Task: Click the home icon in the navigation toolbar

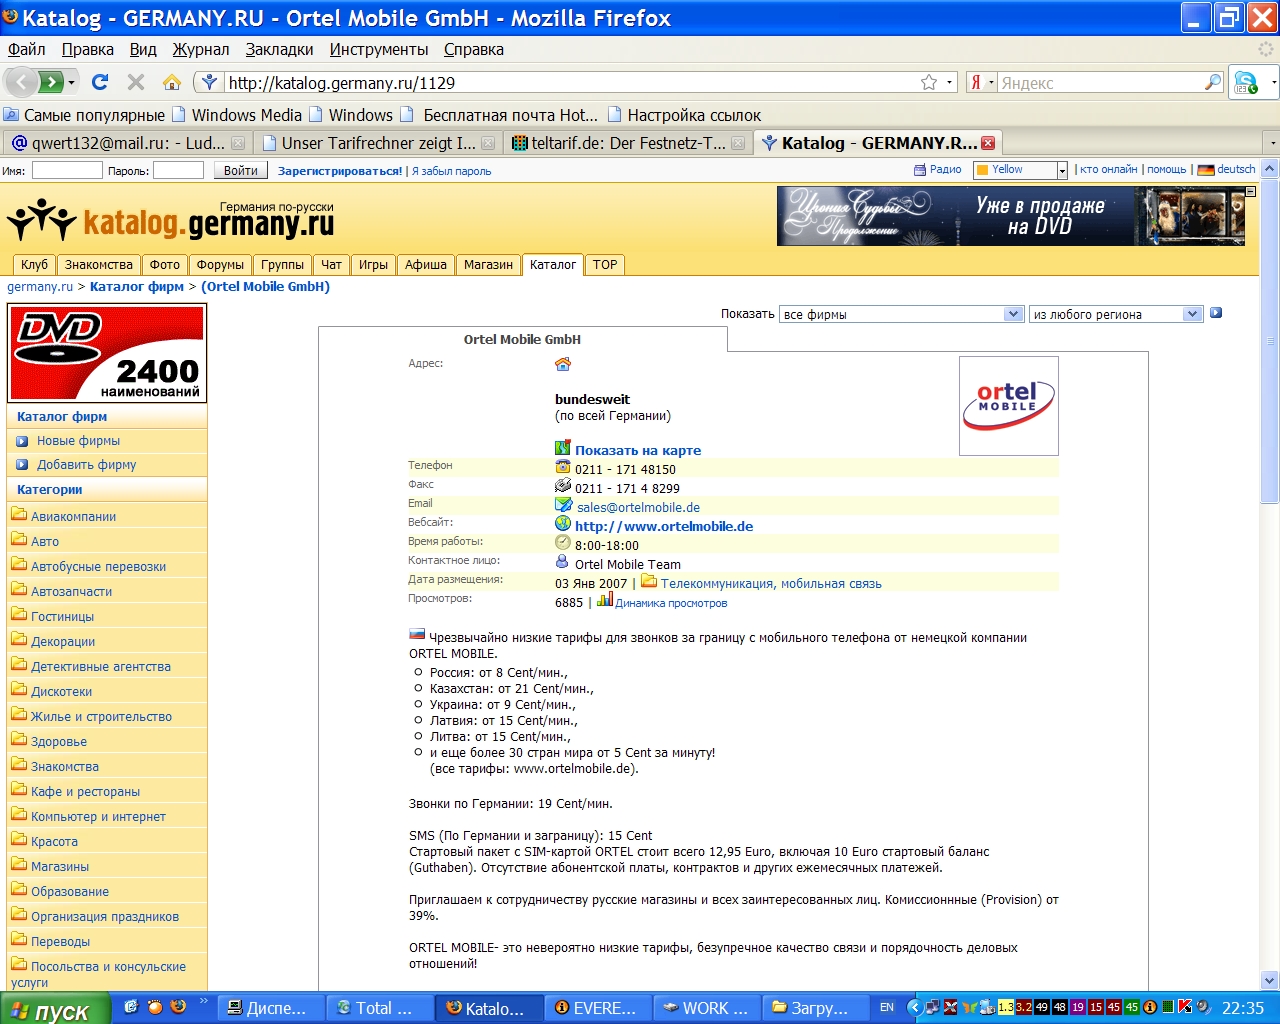Action: [x=172, y=82]
